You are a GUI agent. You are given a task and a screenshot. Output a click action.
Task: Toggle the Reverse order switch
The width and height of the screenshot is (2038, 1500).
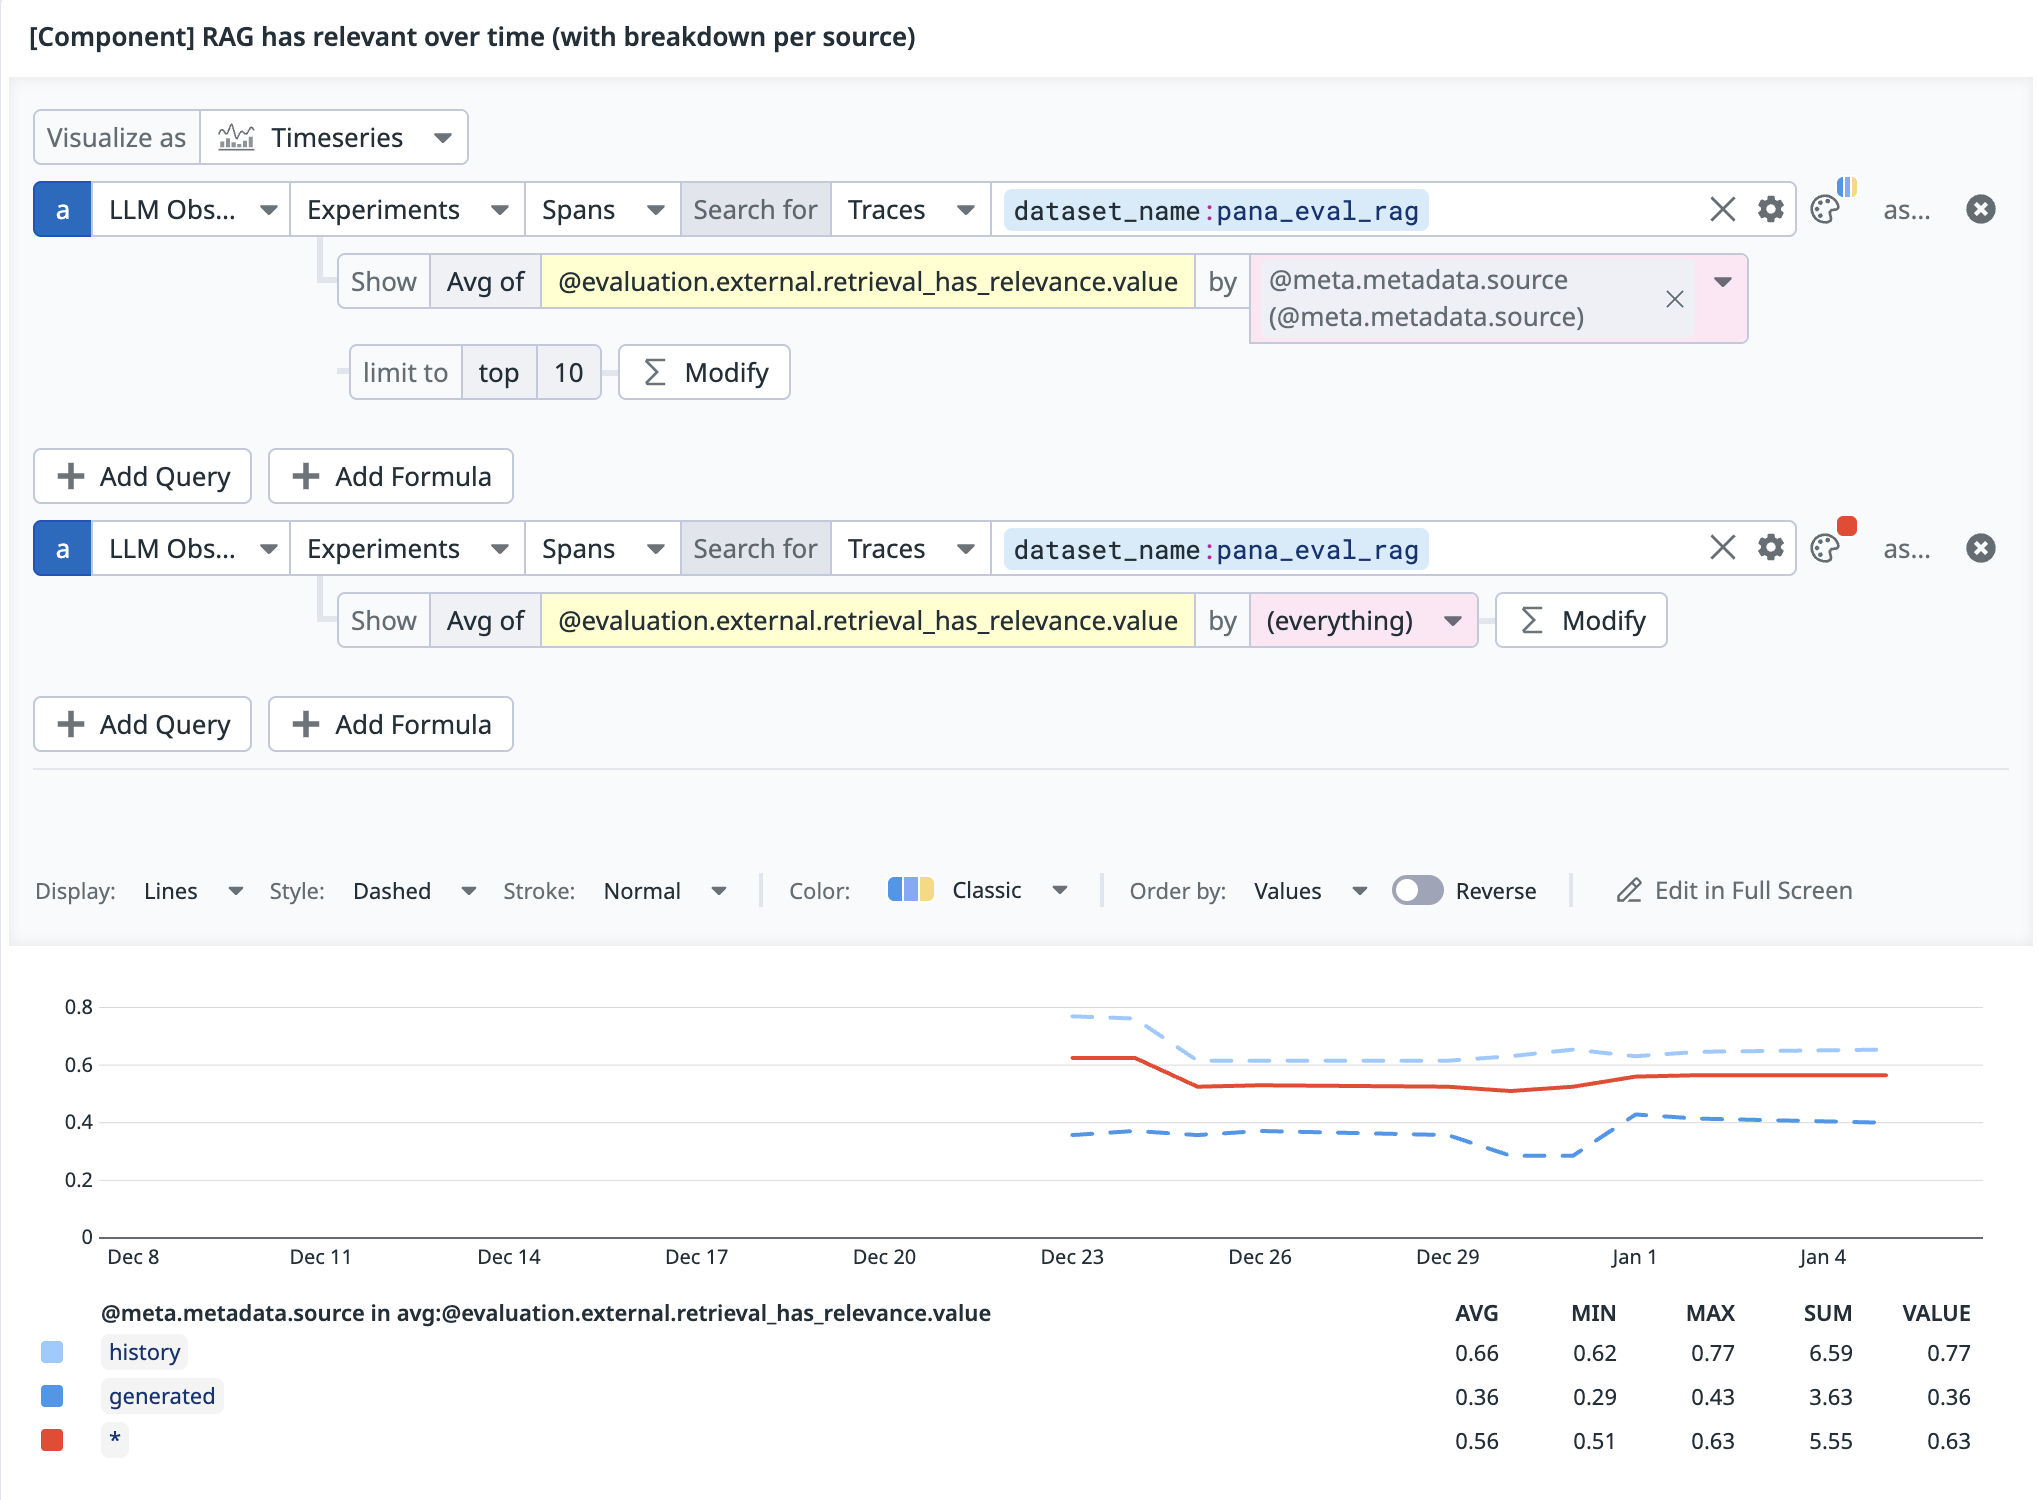point(1417,890)
